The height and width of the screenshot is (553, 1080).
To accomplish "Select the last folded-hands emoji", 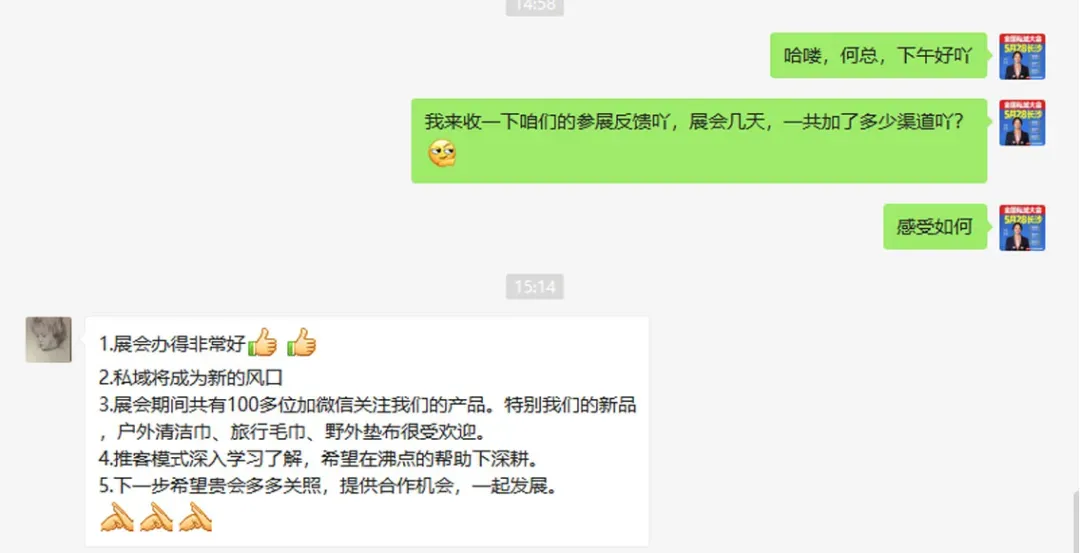I will 196,517.
